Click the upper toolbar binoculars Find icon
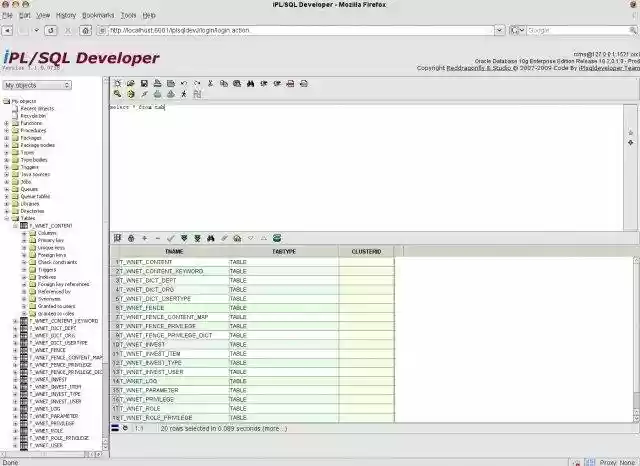This screenshot has height=466, width=640. coord(250,84)
